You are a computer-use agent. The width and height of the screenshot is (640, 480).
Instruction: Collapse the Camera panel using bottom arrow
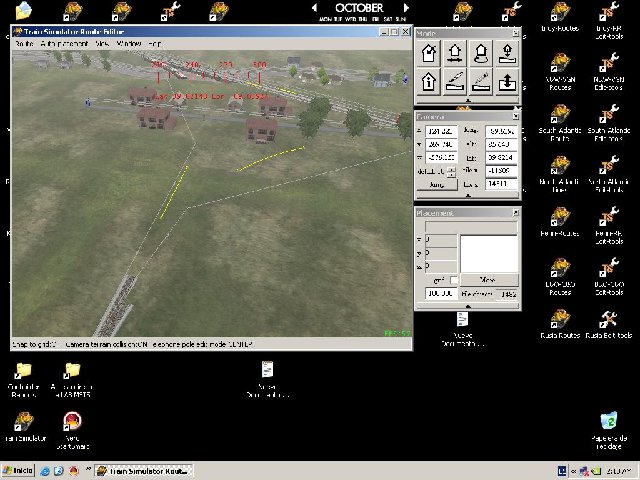tap(468, 196)
